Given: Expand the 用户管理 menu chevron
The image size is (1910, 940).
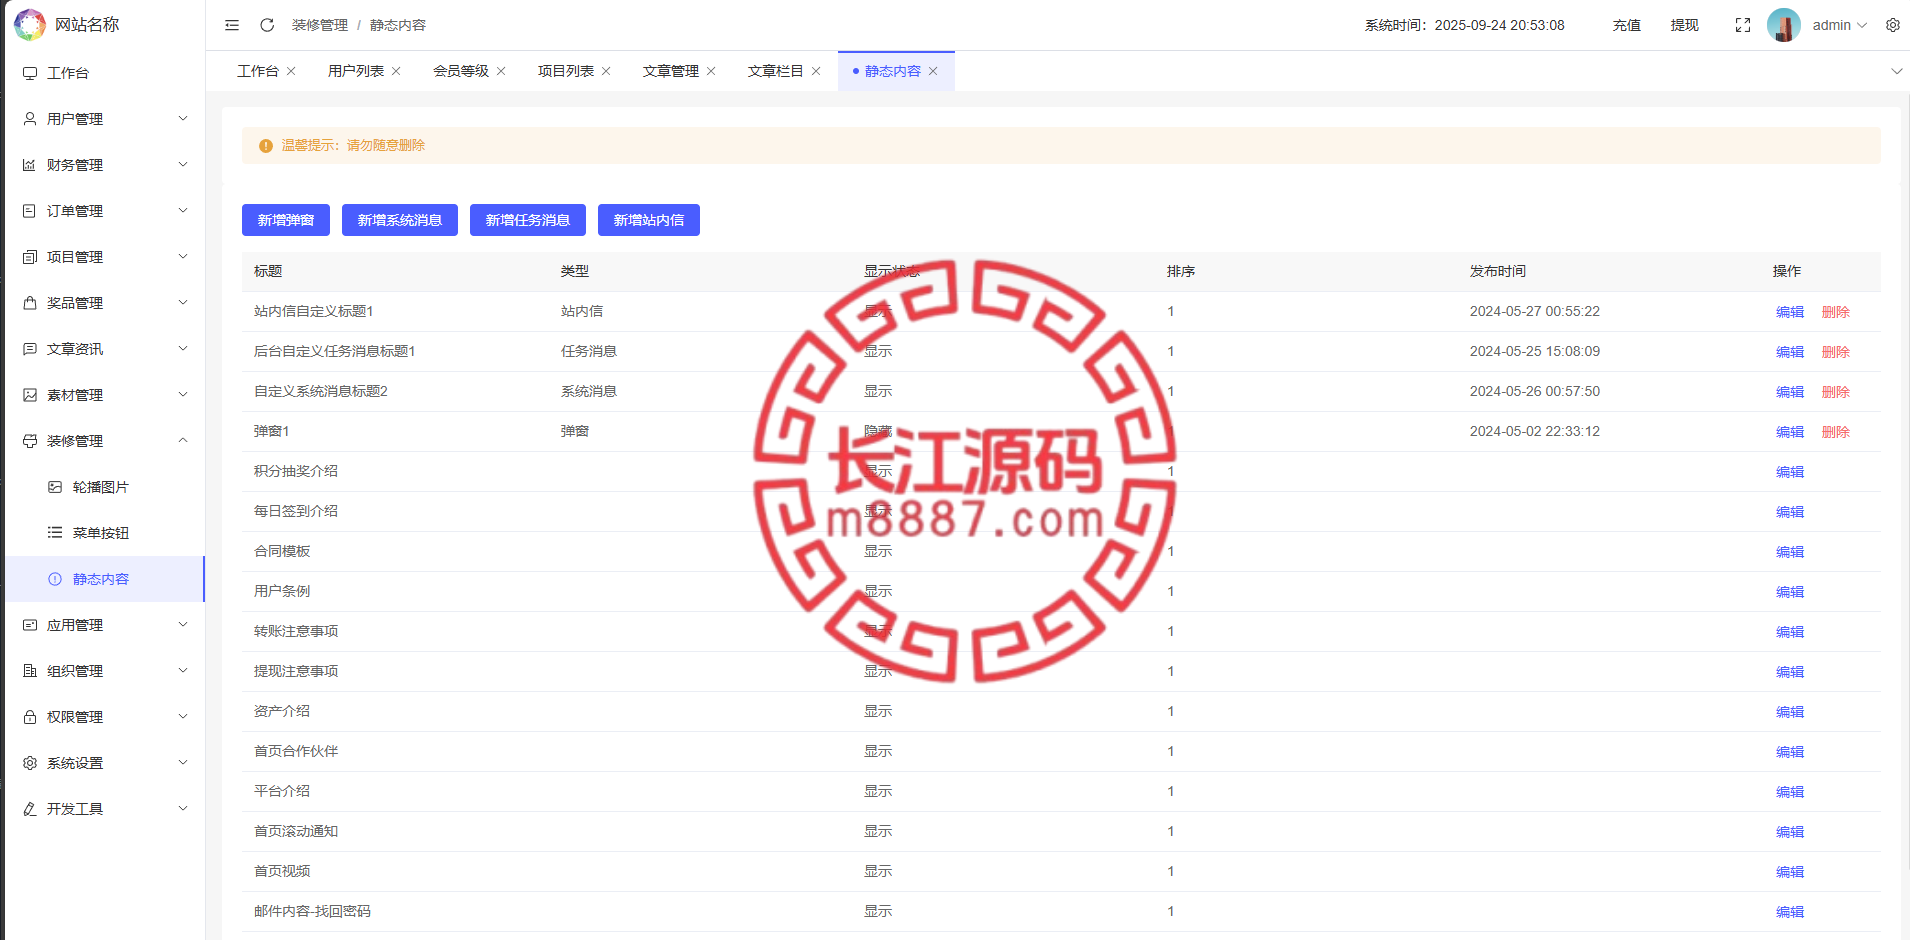Looking at the screenshot, I should point(183,118).
